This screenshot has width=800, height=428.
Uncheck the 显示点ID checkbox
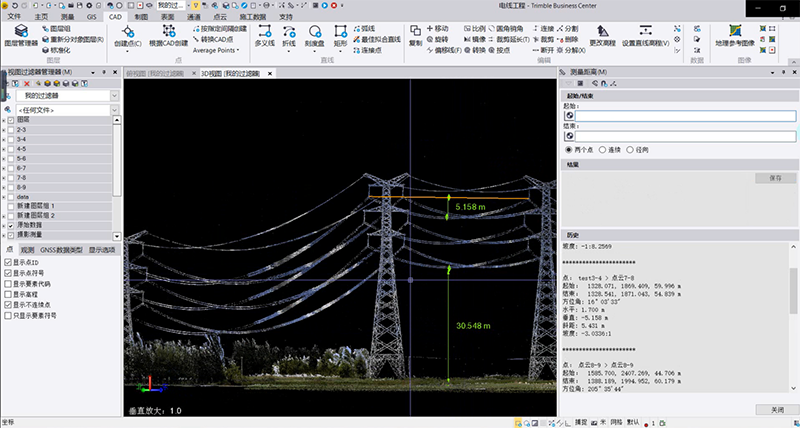pyautogui.click(x=8, y=262)
